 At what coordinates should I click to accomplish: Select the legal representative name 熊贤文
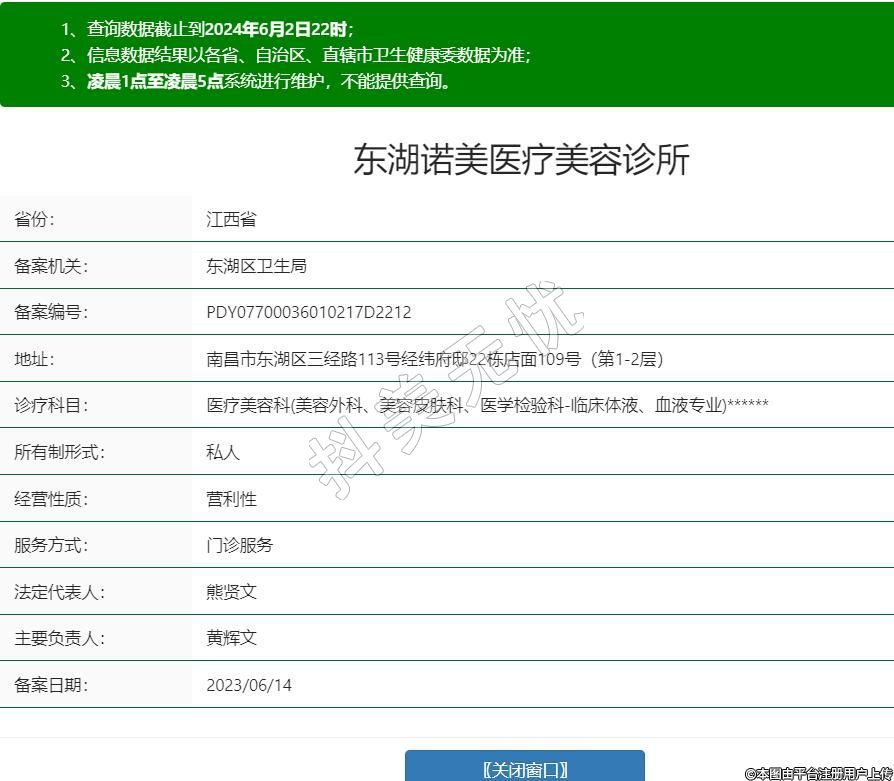(x=231, y=592)
